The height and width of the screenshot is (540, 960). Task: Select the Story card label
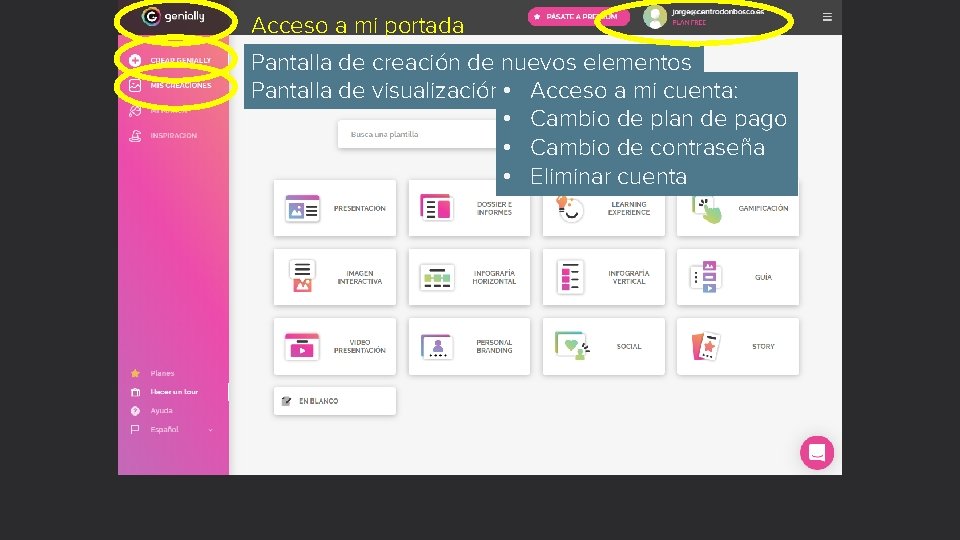click(763, 347)
